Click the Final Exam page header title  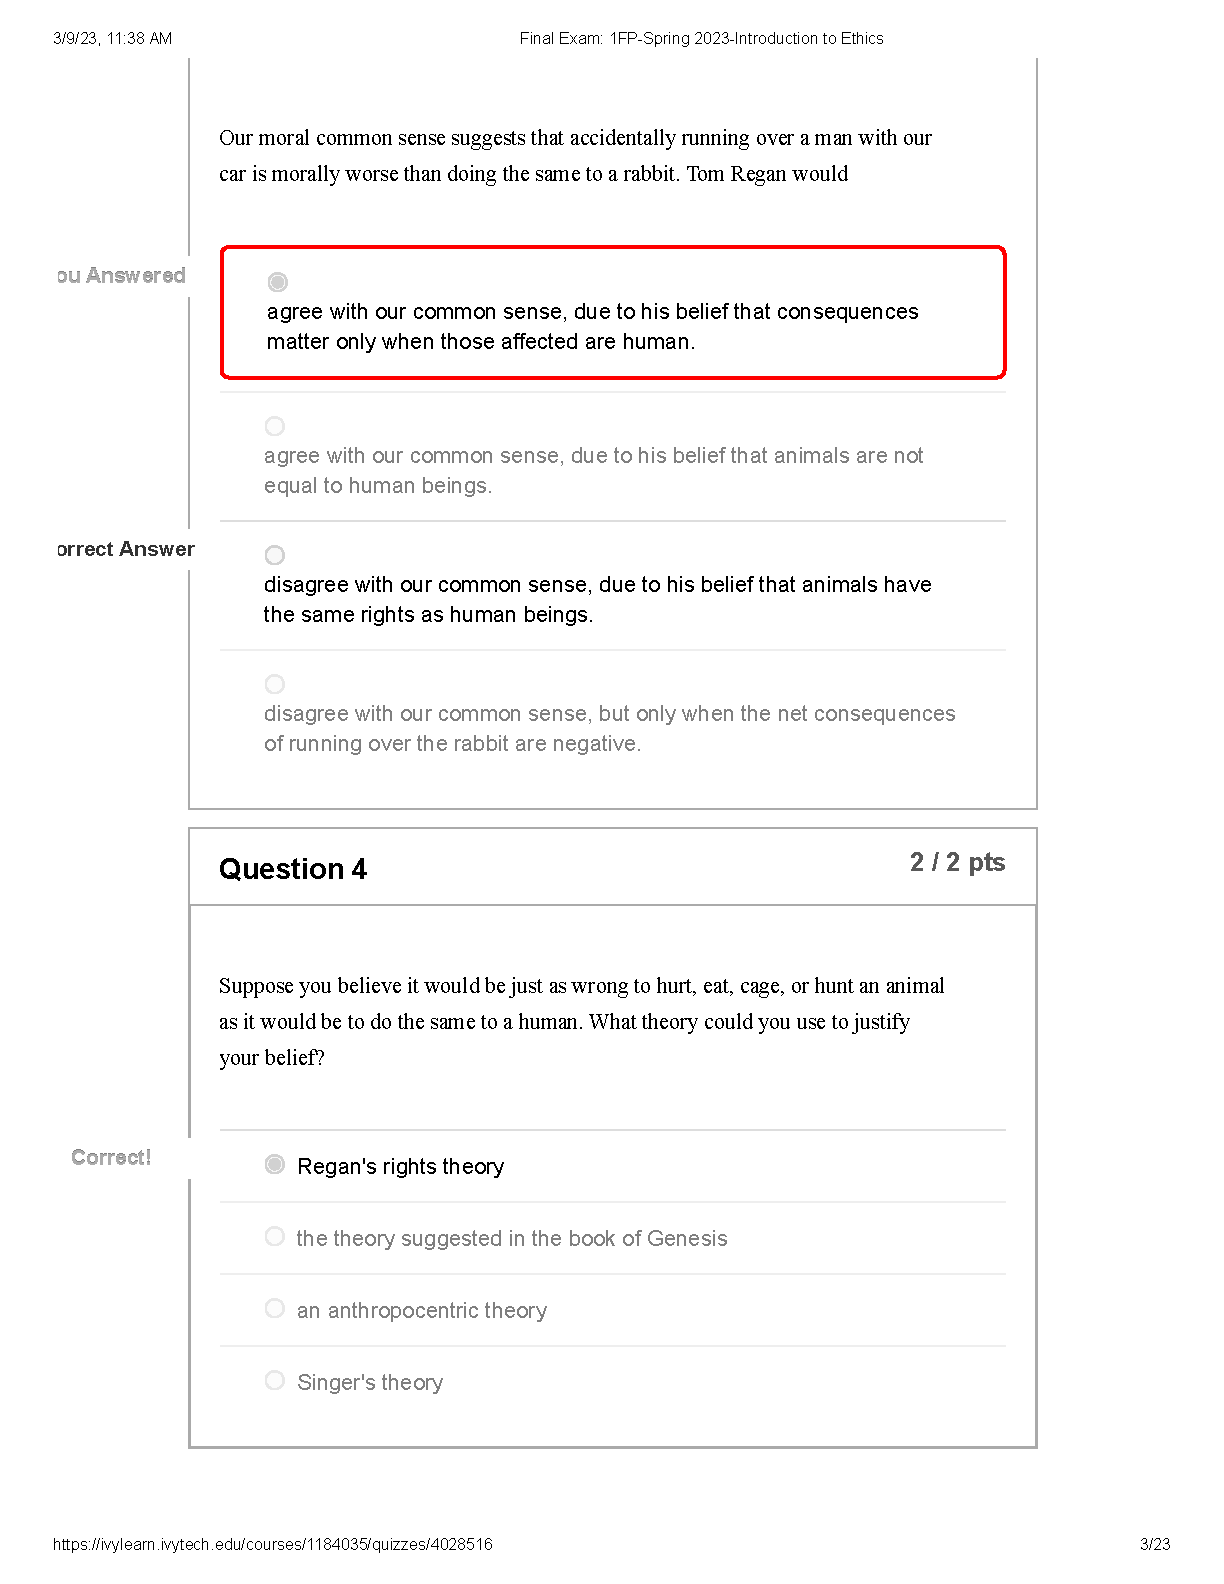tap(701, 38)
